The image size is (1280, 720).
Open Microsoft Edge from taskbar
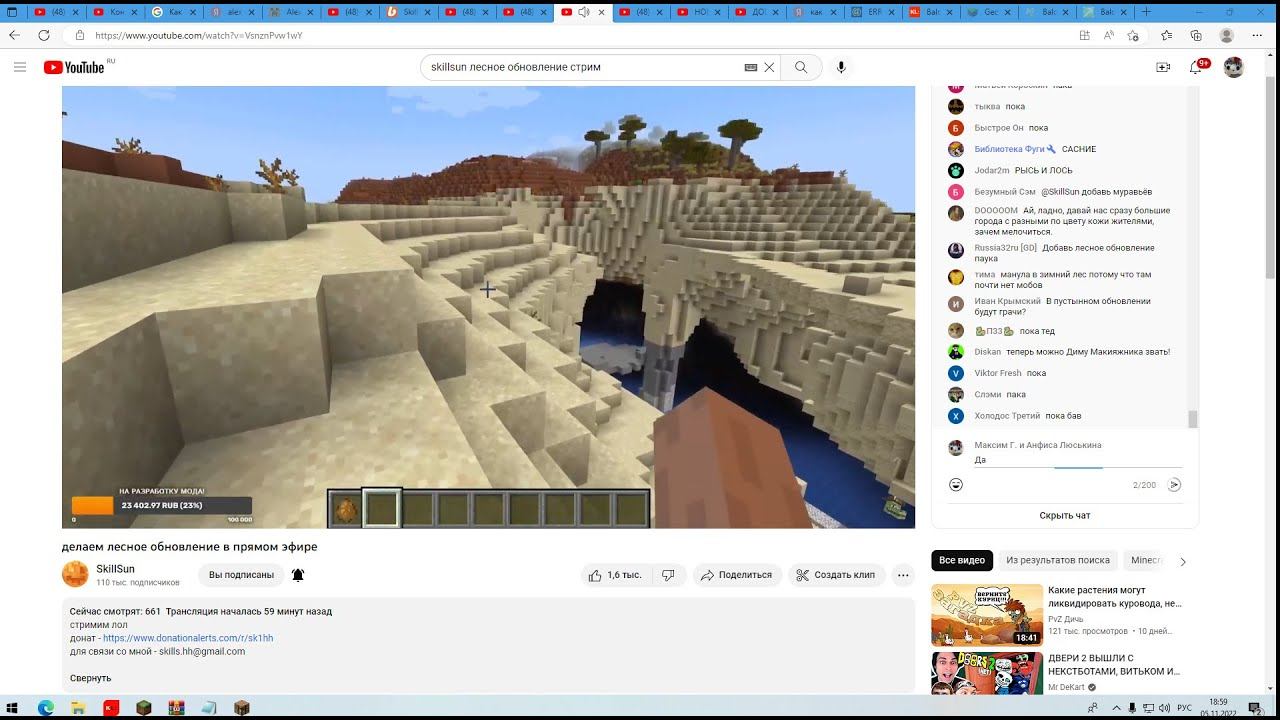point(45,708)
